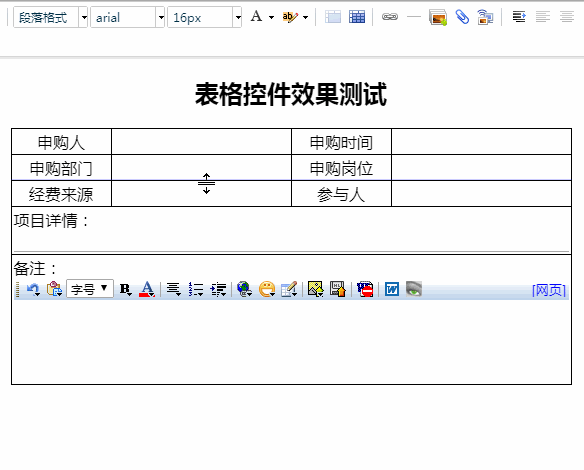This screenshot has width=584, height=470.
Task: Toggle the indent paragraph icon
Action: pyautogui.click(x=519, y=17)
